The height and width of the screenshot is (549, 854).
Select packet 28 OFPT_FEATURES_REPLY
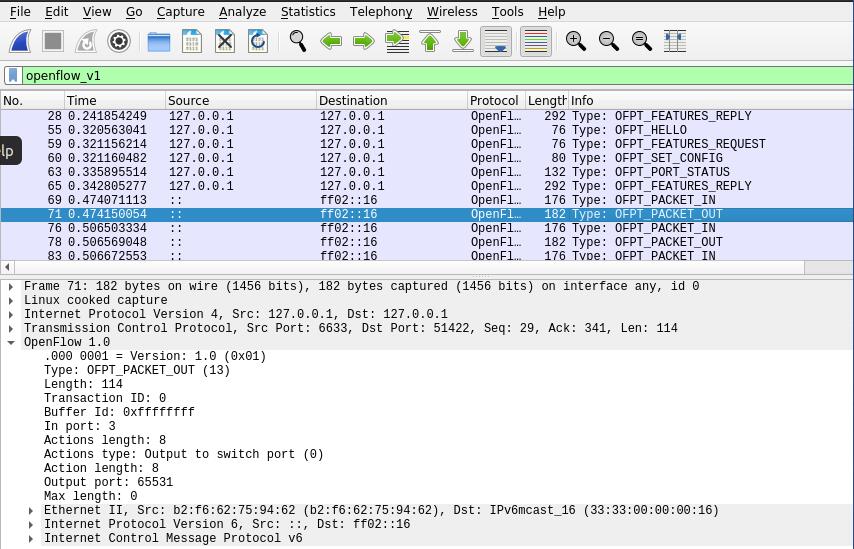427,116
